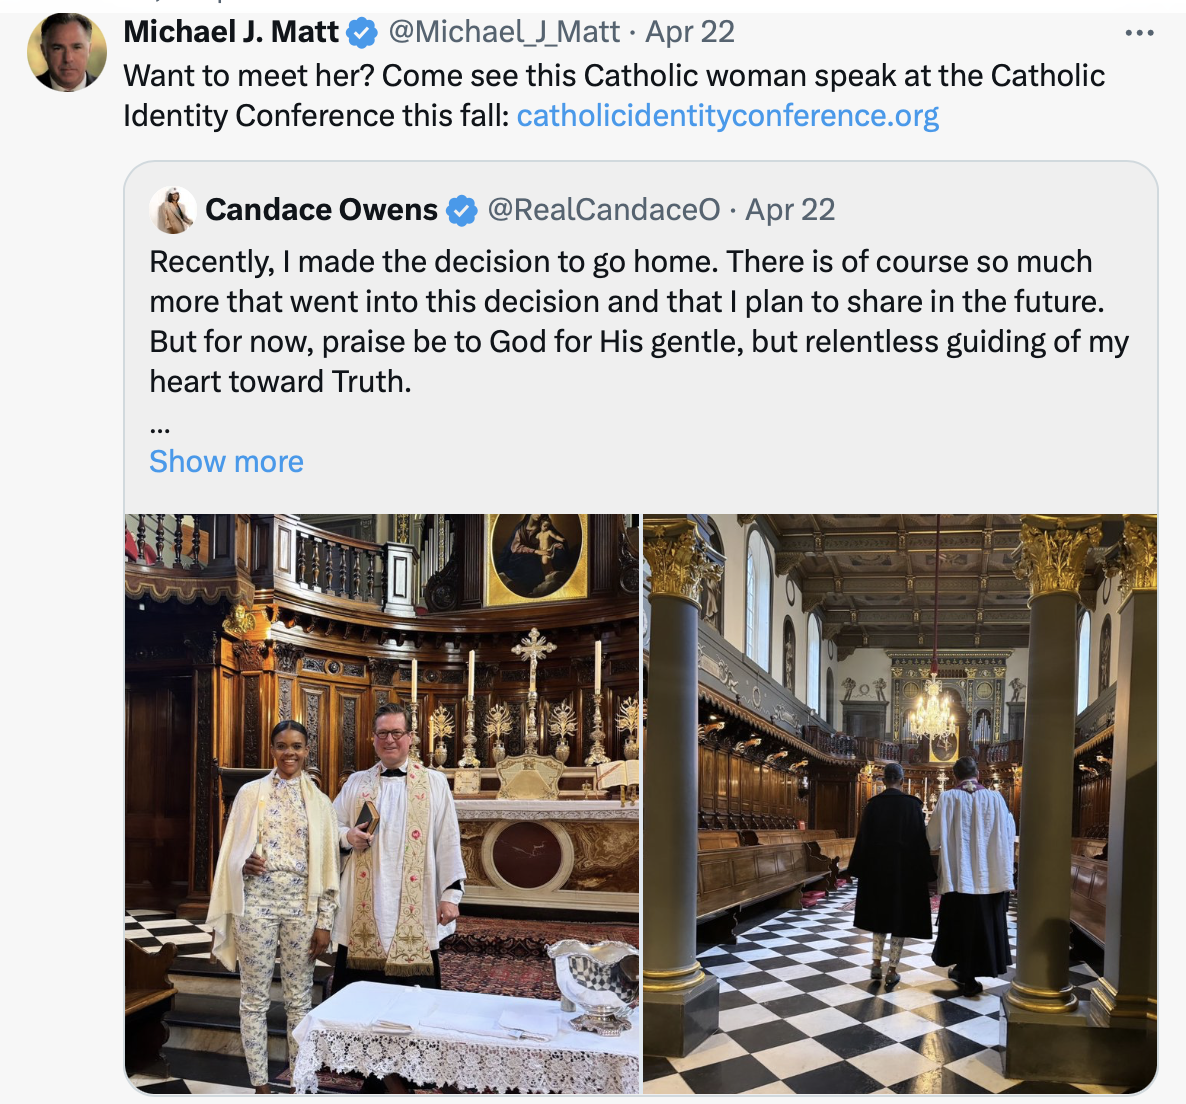
Task: Open Michael J. Matt's Apr 22 timestamp
Action: coord(690,32)
